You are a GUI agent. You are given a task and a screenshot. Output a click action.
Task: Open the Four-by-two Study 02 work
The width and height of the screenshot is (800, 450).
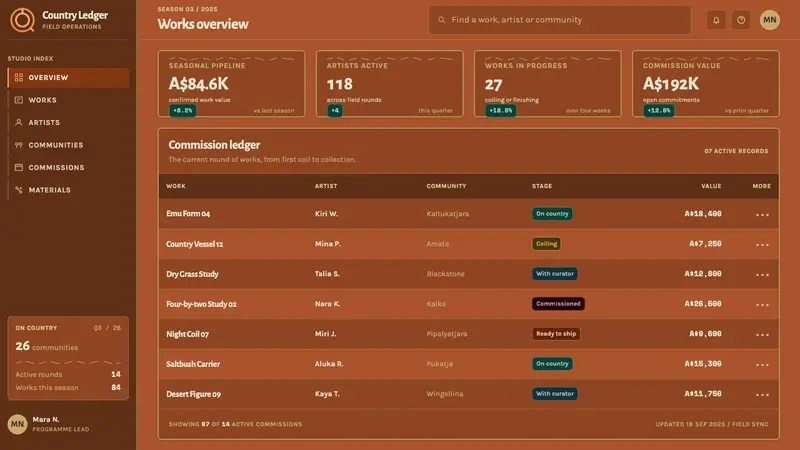click(201, 304)
